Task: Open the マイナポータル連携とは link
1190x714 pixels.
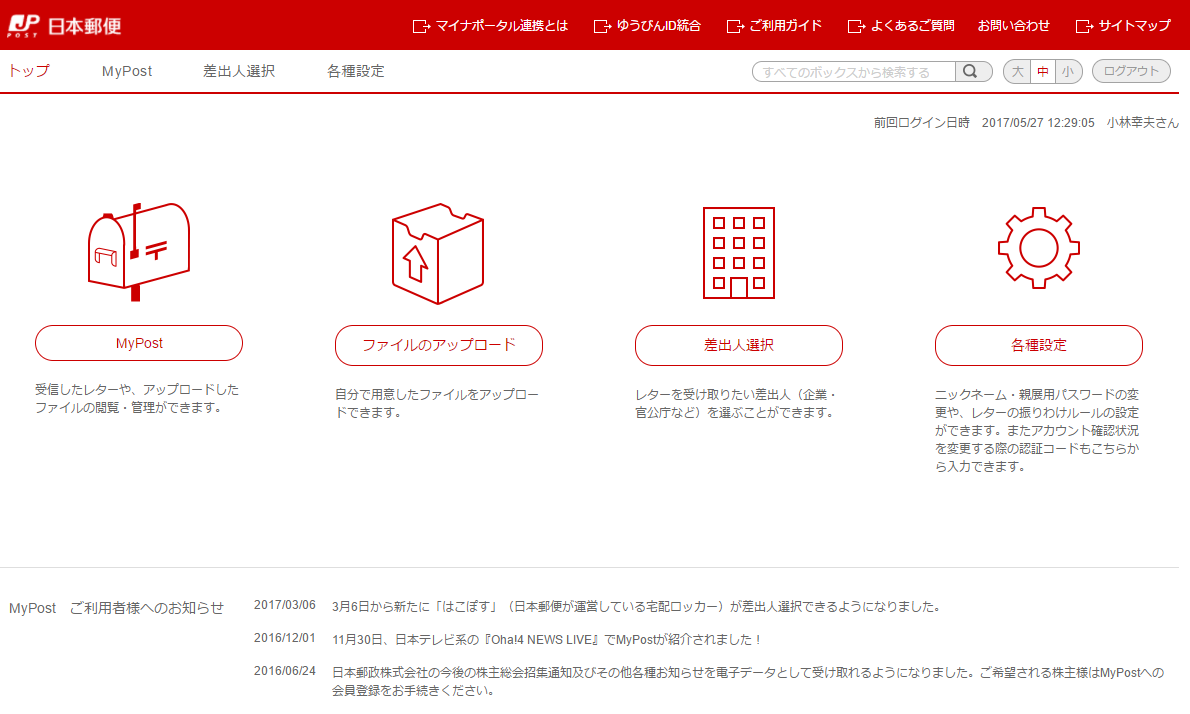Action: pos(502,26)
